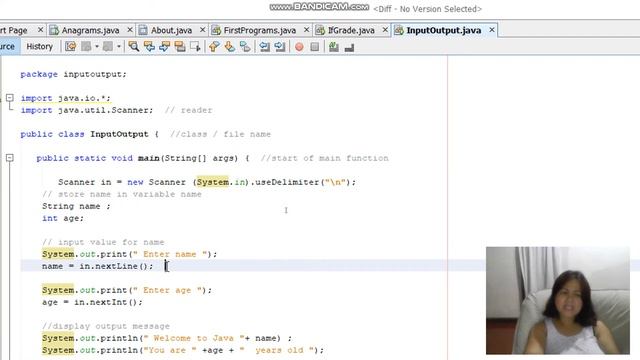Screen dimensions: 640x360
Task: Click the '// input value for name' comment
Action: (x=103, y=242)
